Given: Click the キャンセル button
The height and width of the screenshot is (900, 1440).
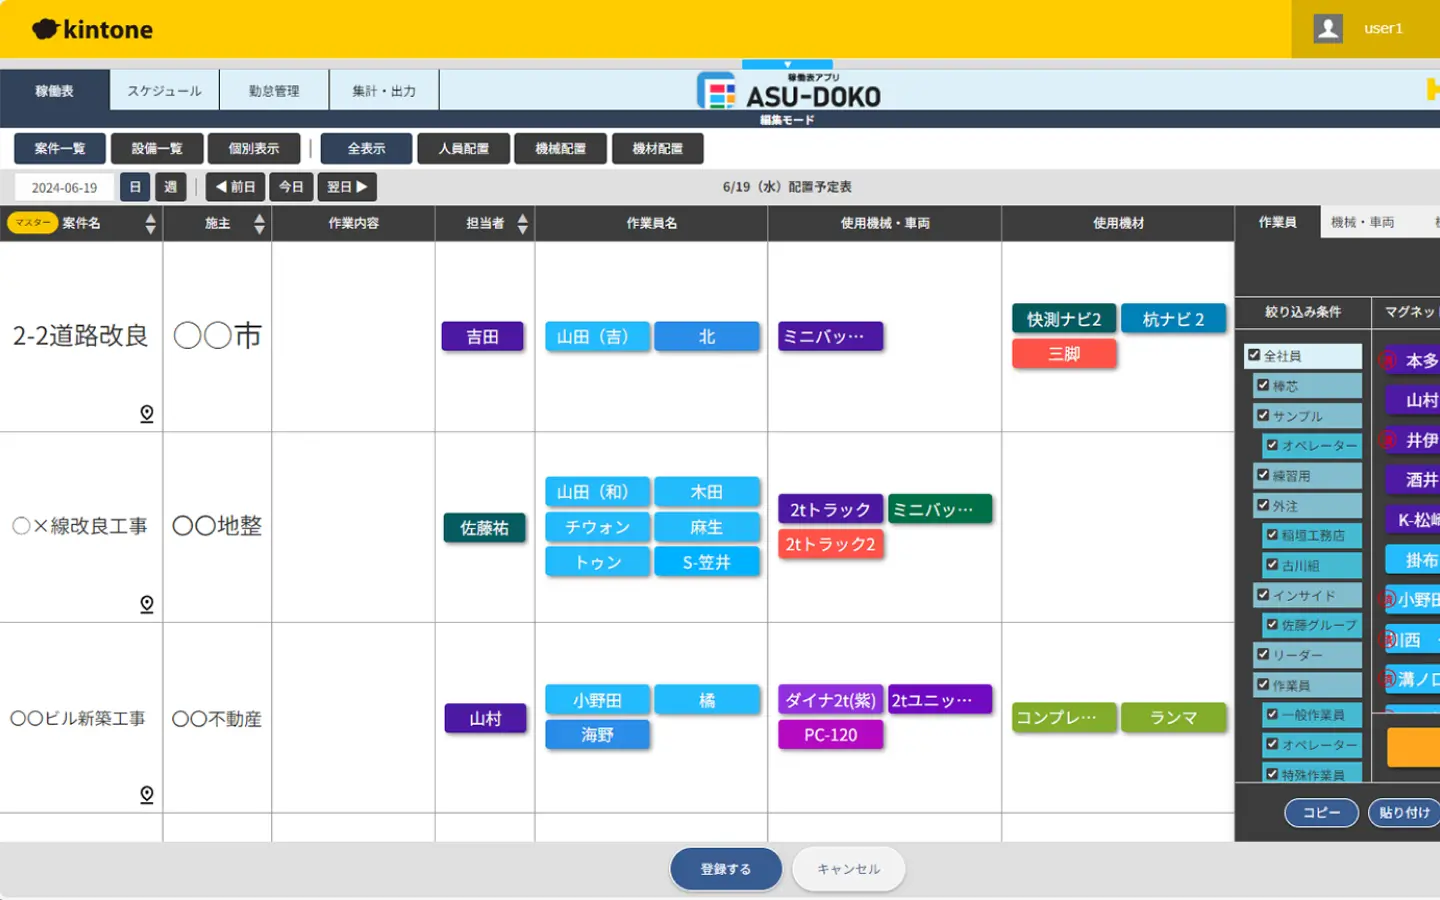Looking at the screenshot, I should click(848, 869).
